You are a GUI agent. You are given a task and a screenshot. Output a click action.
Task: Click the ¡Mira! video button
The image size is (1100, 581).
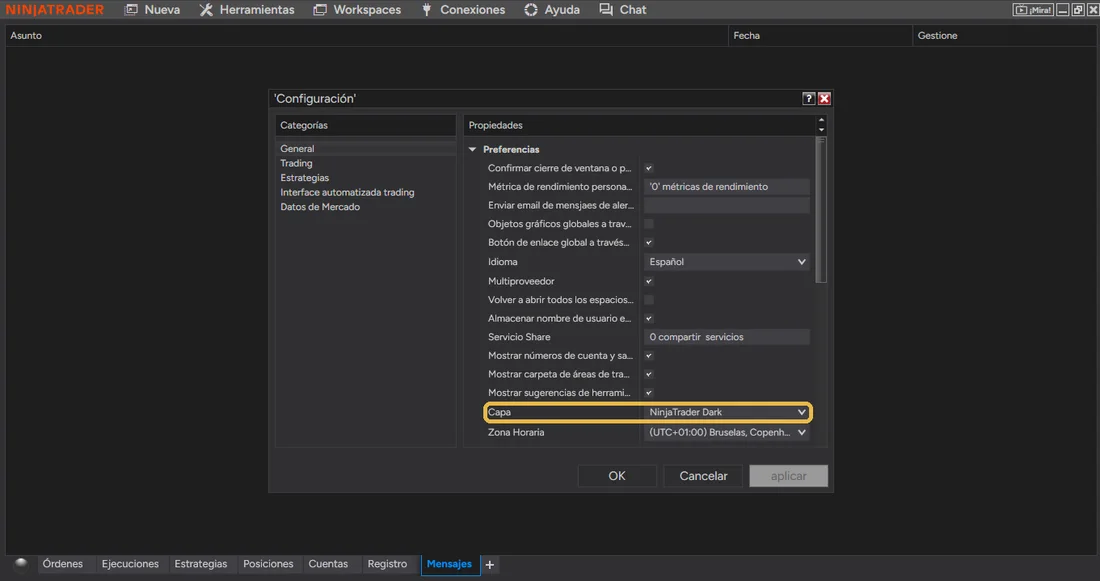(x=1033, y=10)
